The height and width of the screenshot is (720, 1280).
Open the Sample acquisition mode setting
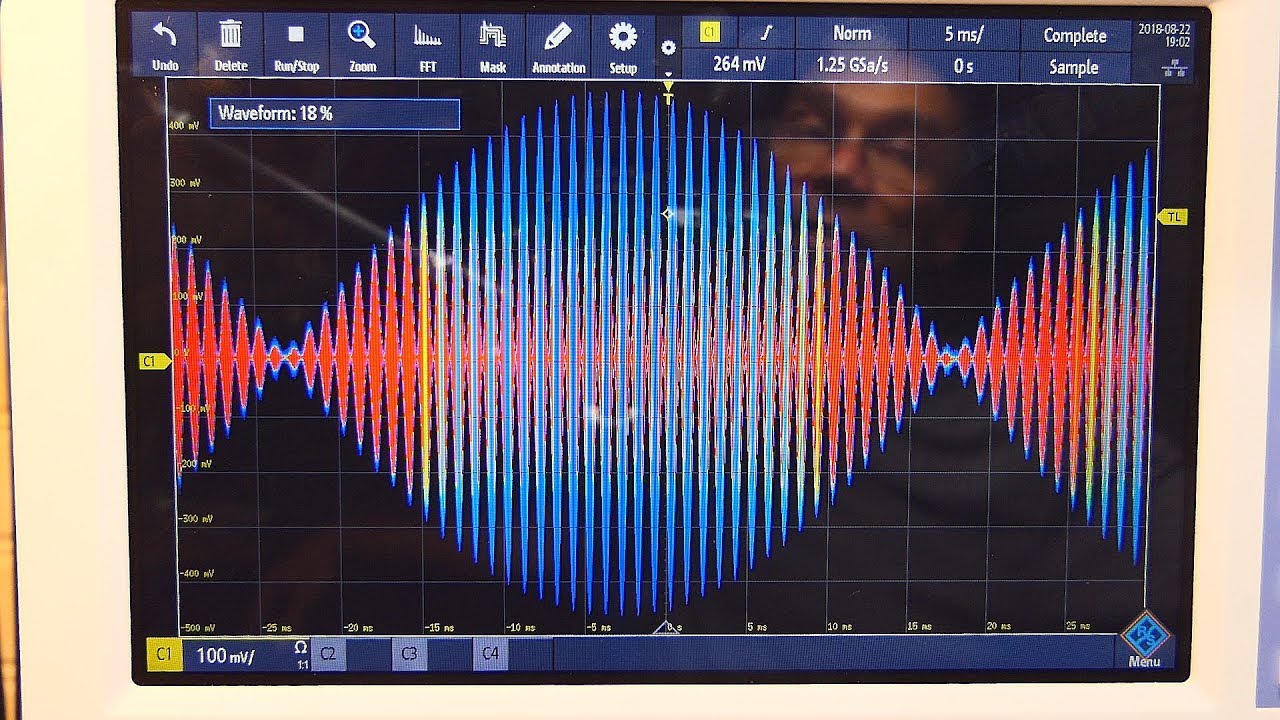[x=1075, y=68]
